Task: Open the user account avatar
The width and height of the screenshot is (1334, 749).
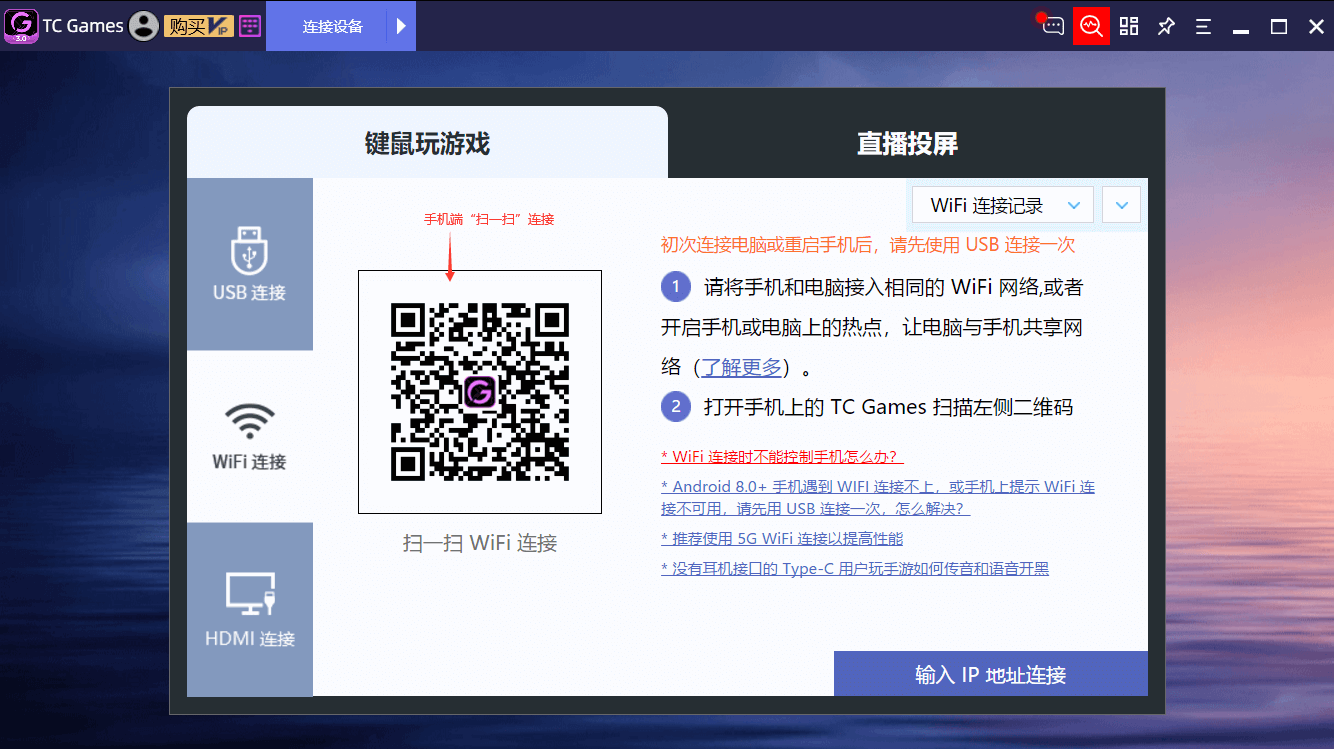Action: click(145, 26)
